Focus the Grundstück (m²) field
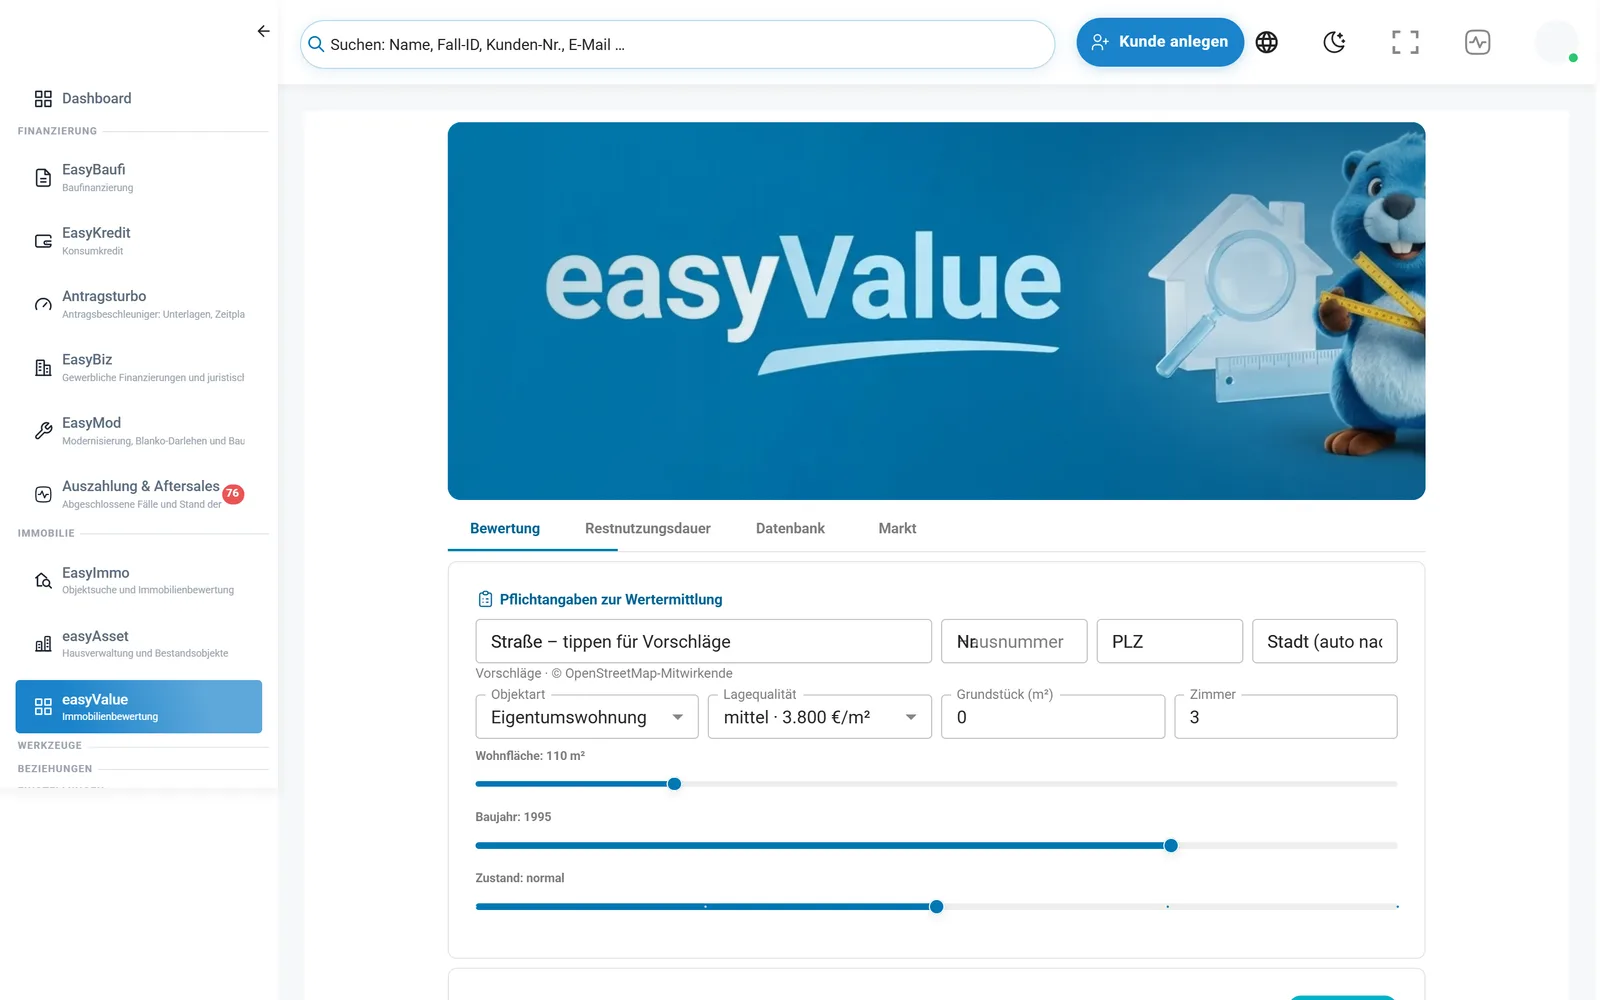The width and height of the screenshot is (1600, 1000). (x=1053, y=717)
